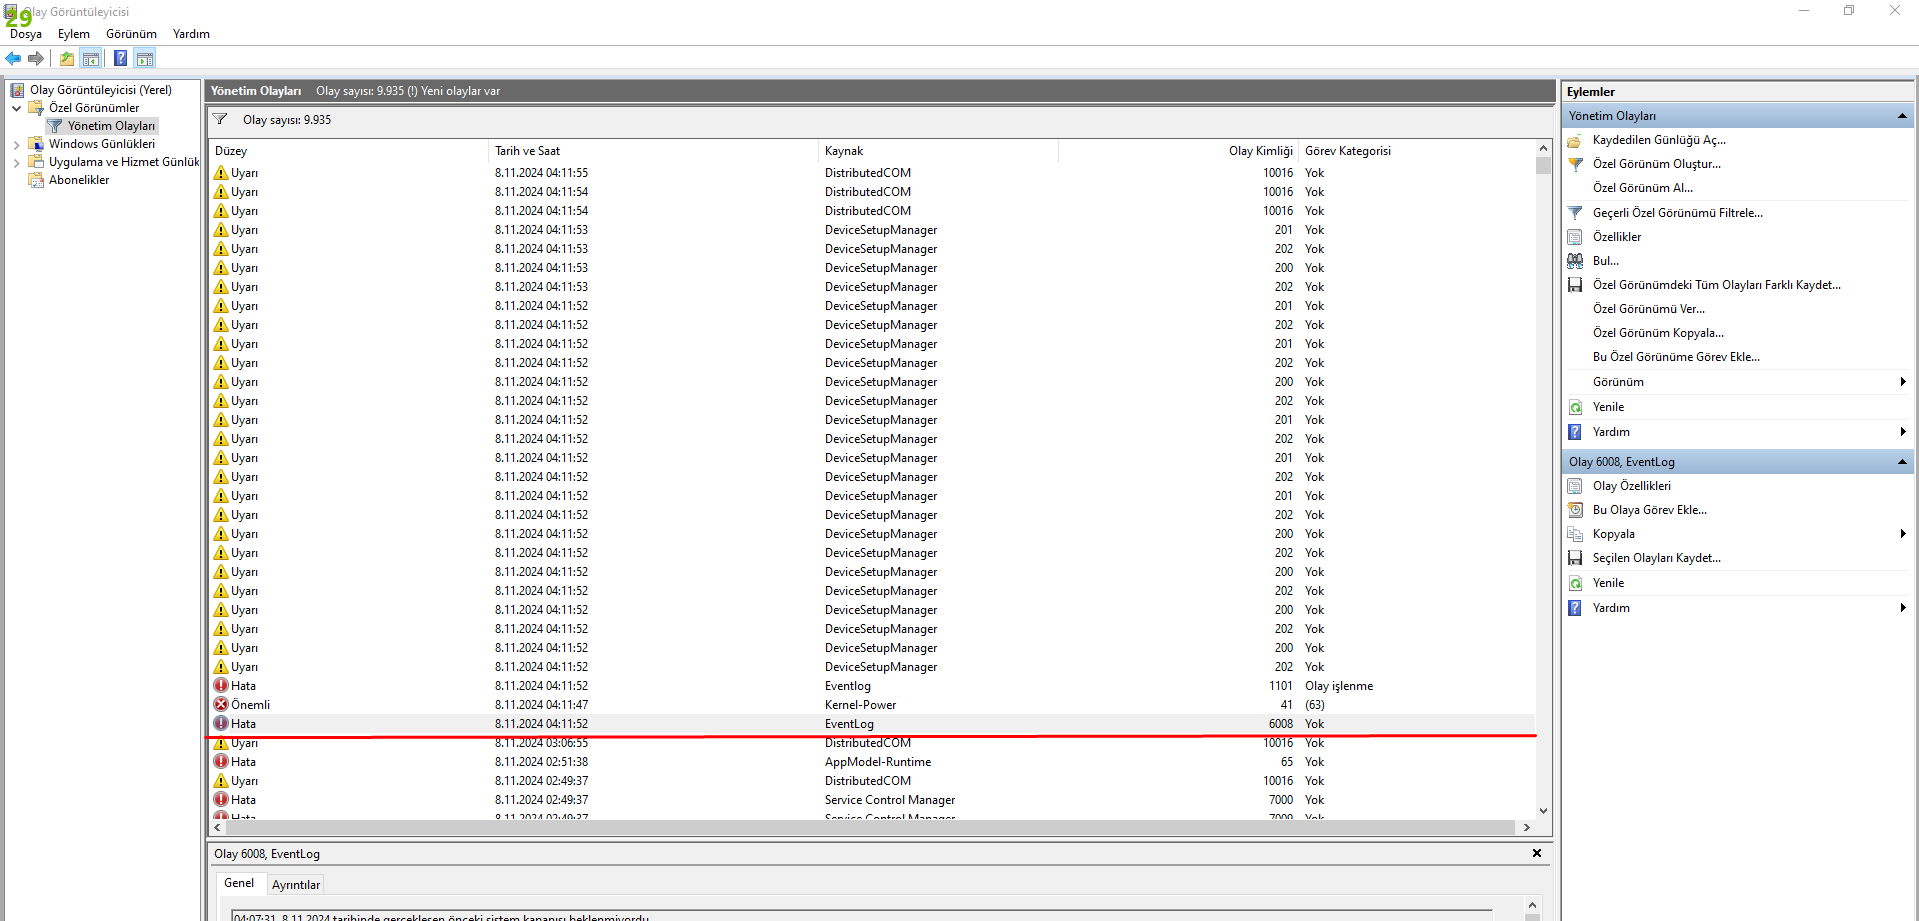Click the Bu Olaya Görev Ekle icon
The image size is (1919, 921).
pyautogui.click(x=1575, y=510)
